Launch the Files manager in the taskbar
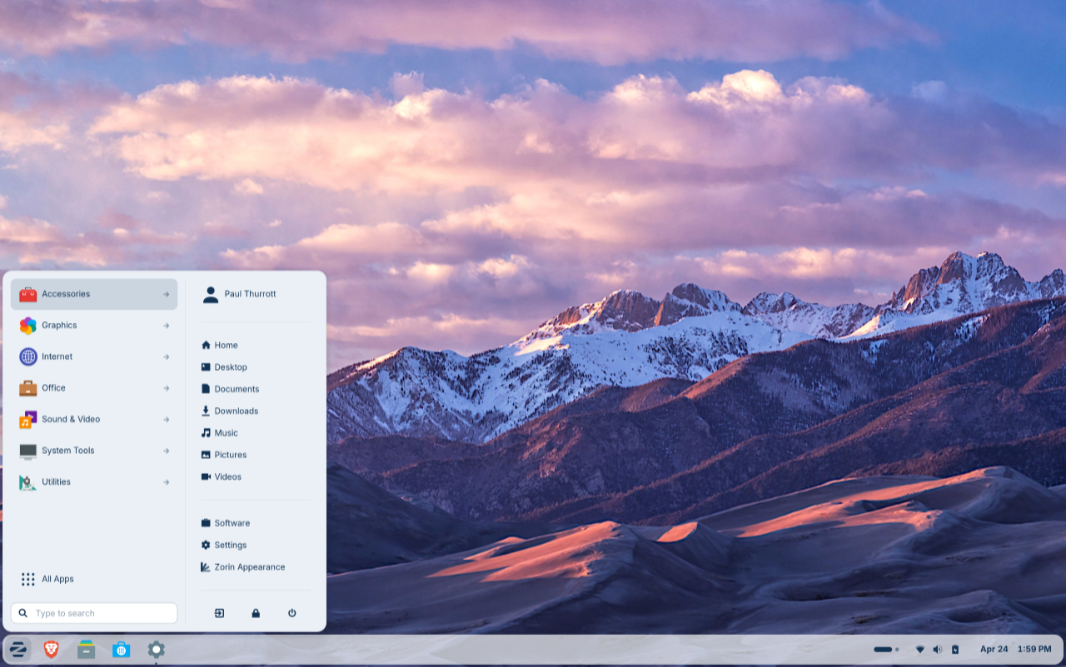Image resolution: width=1066 pixels, height=667 pixels. point(86,650)
